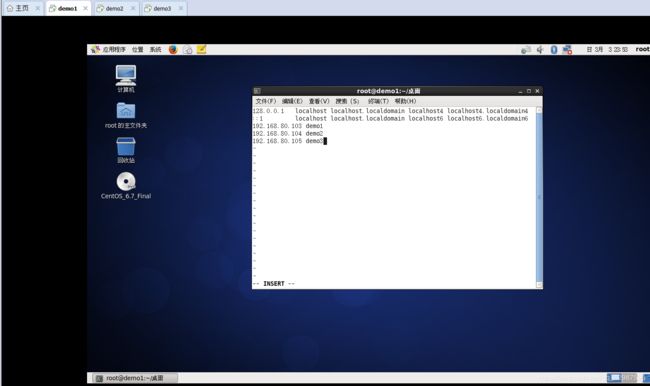Viewport: 650px width, 386px height.
Task: Close the demo1 tab
Action: [85, 8]
